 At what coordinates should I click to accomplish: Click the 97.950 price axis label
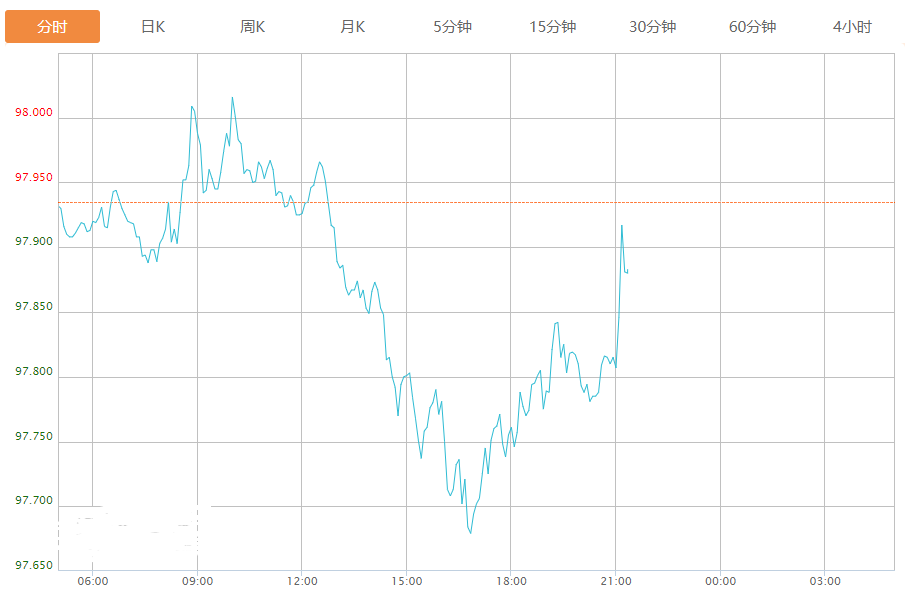[33, 178]
